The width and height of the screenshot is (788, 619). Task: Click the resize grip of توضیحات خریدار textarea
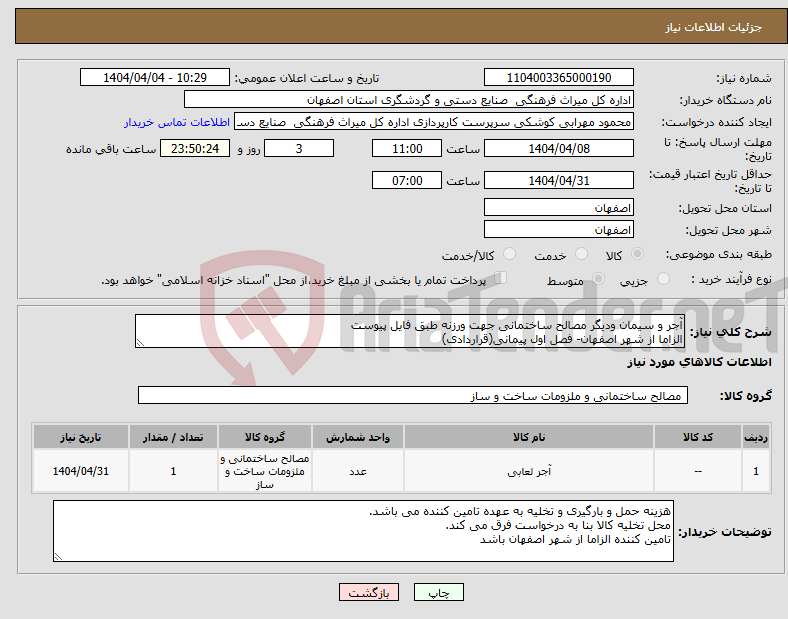(58, 557)
